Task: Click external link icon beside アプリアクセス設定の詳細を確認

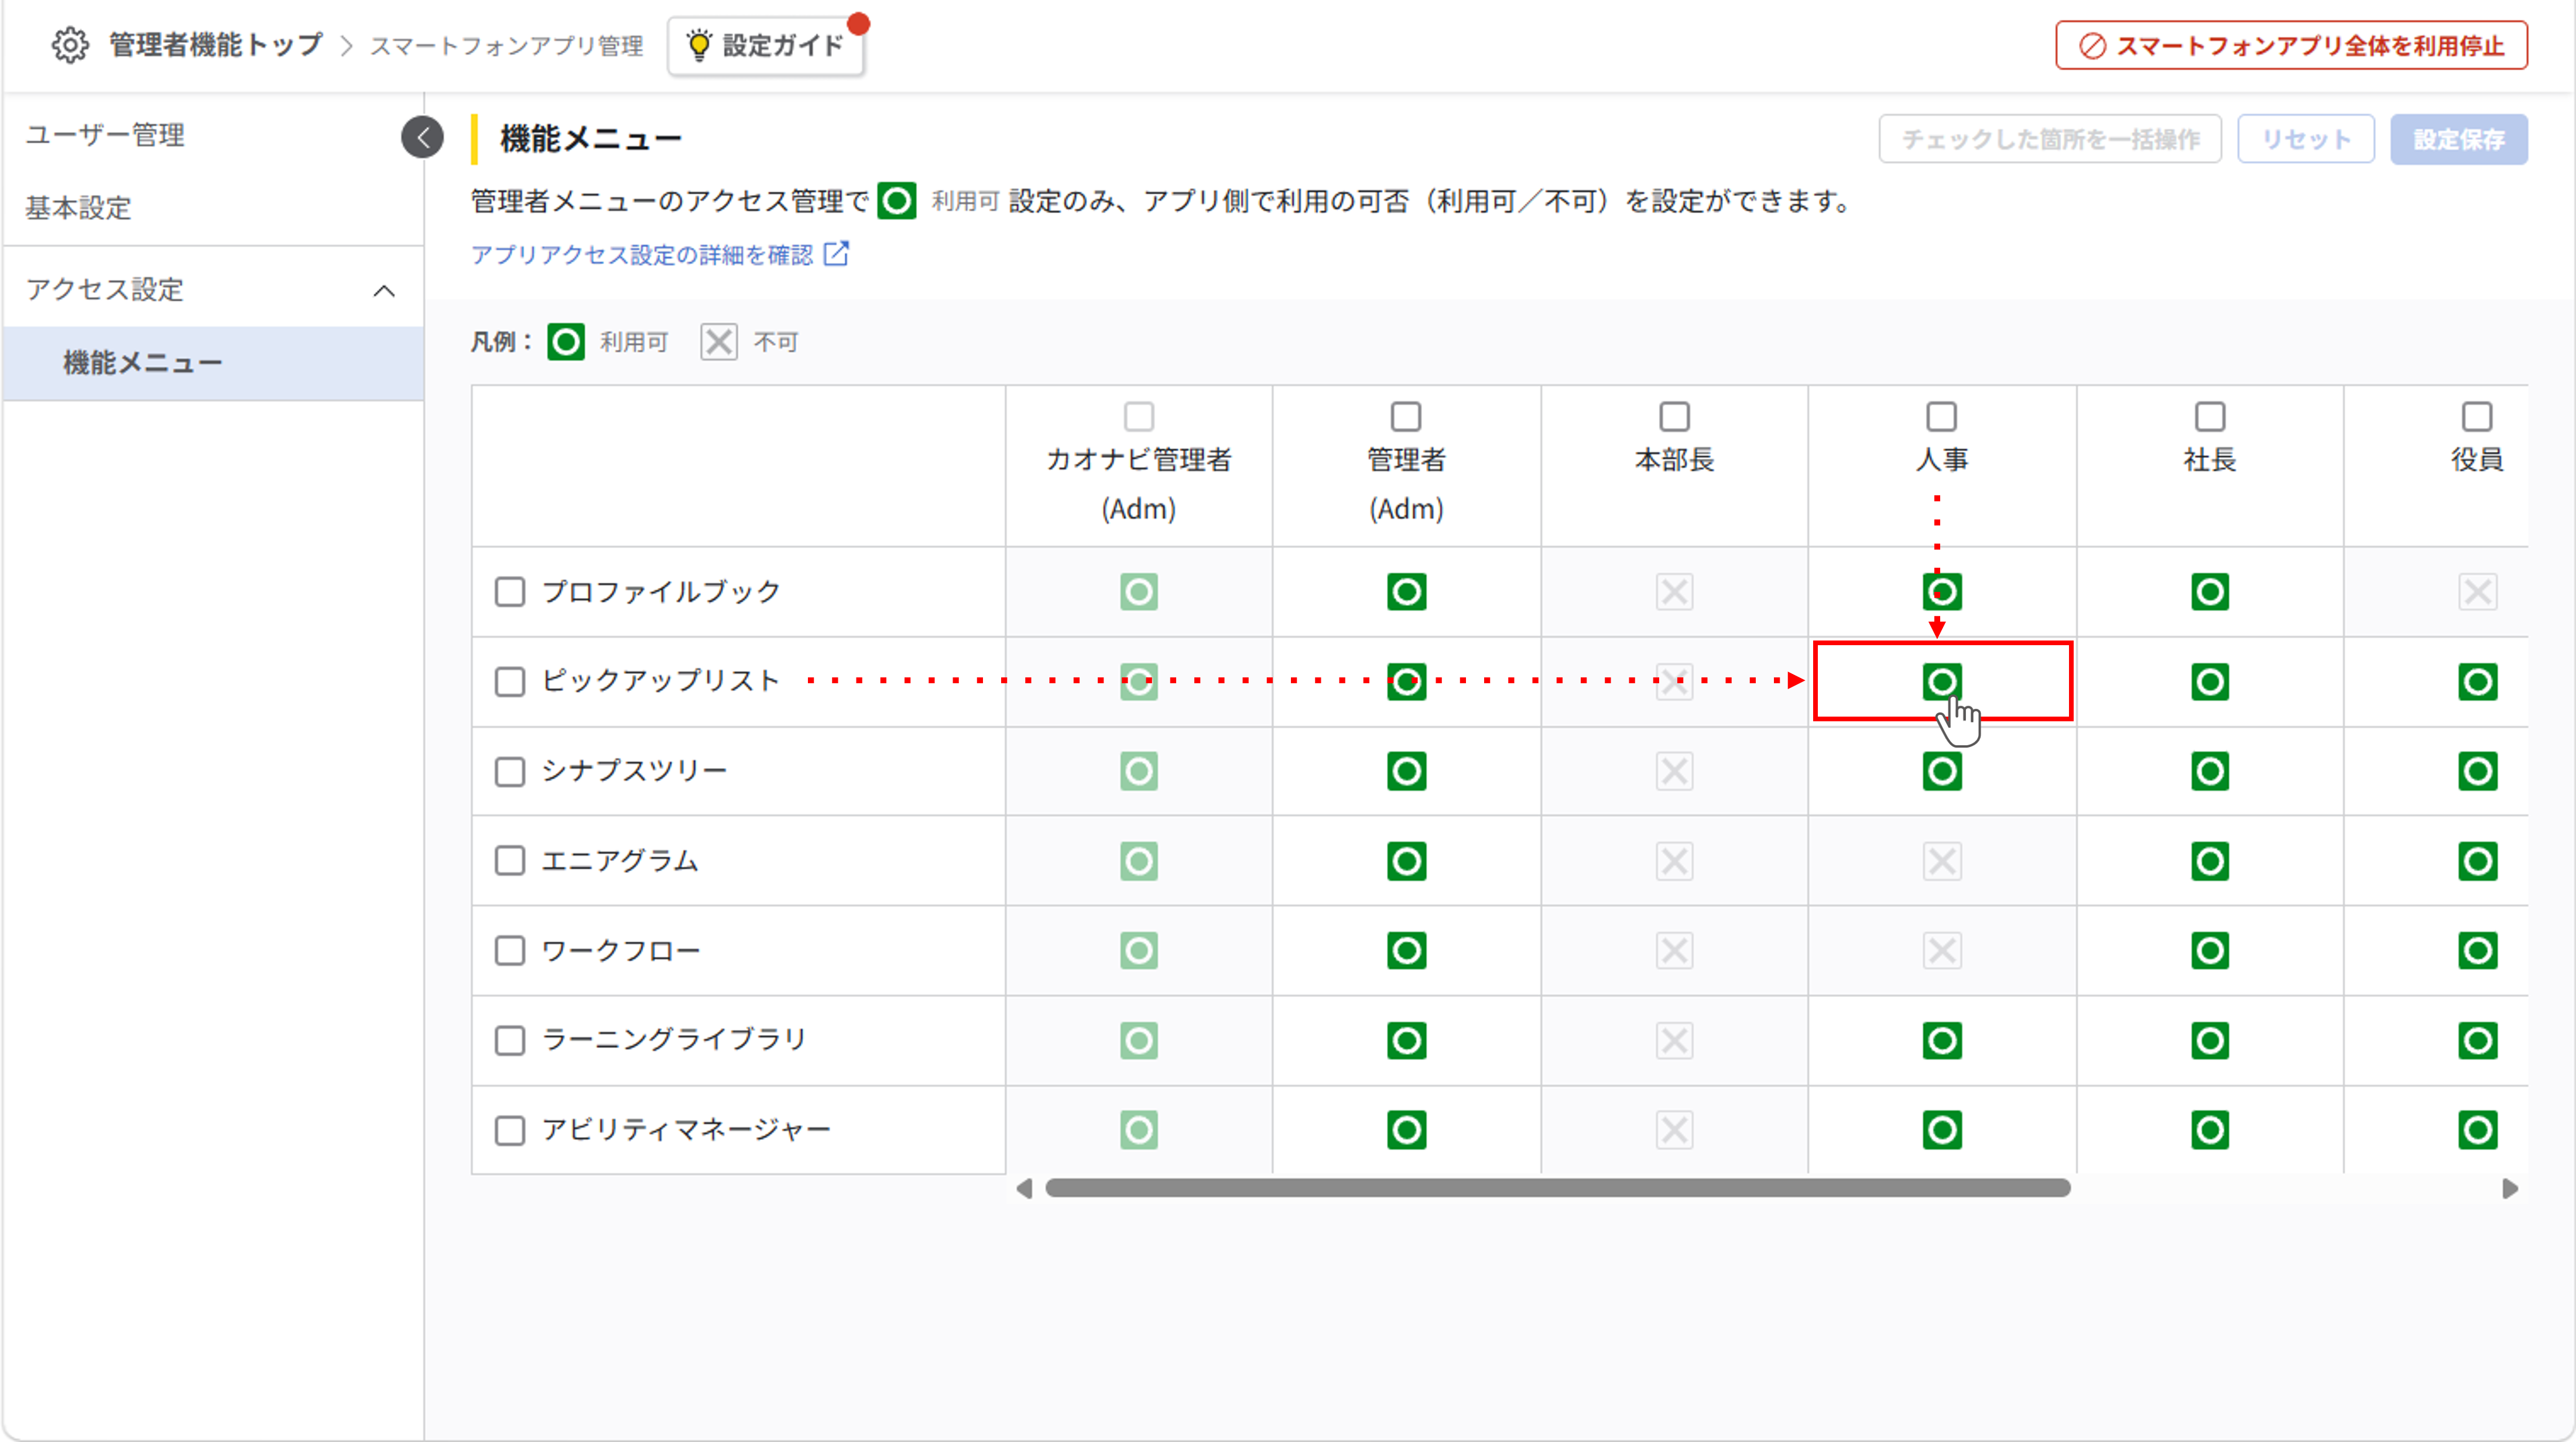Action: [836, 254]
